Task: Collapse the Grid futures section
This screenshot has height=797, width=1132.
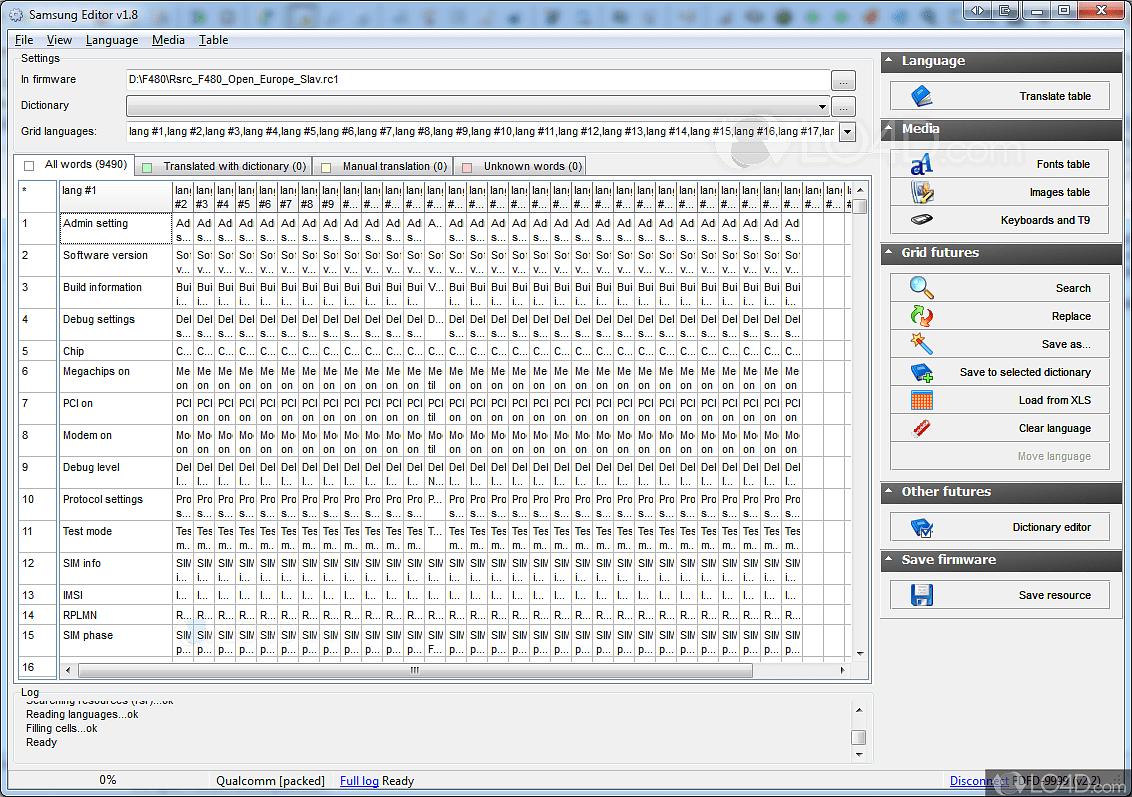Action: coord(888,253)
